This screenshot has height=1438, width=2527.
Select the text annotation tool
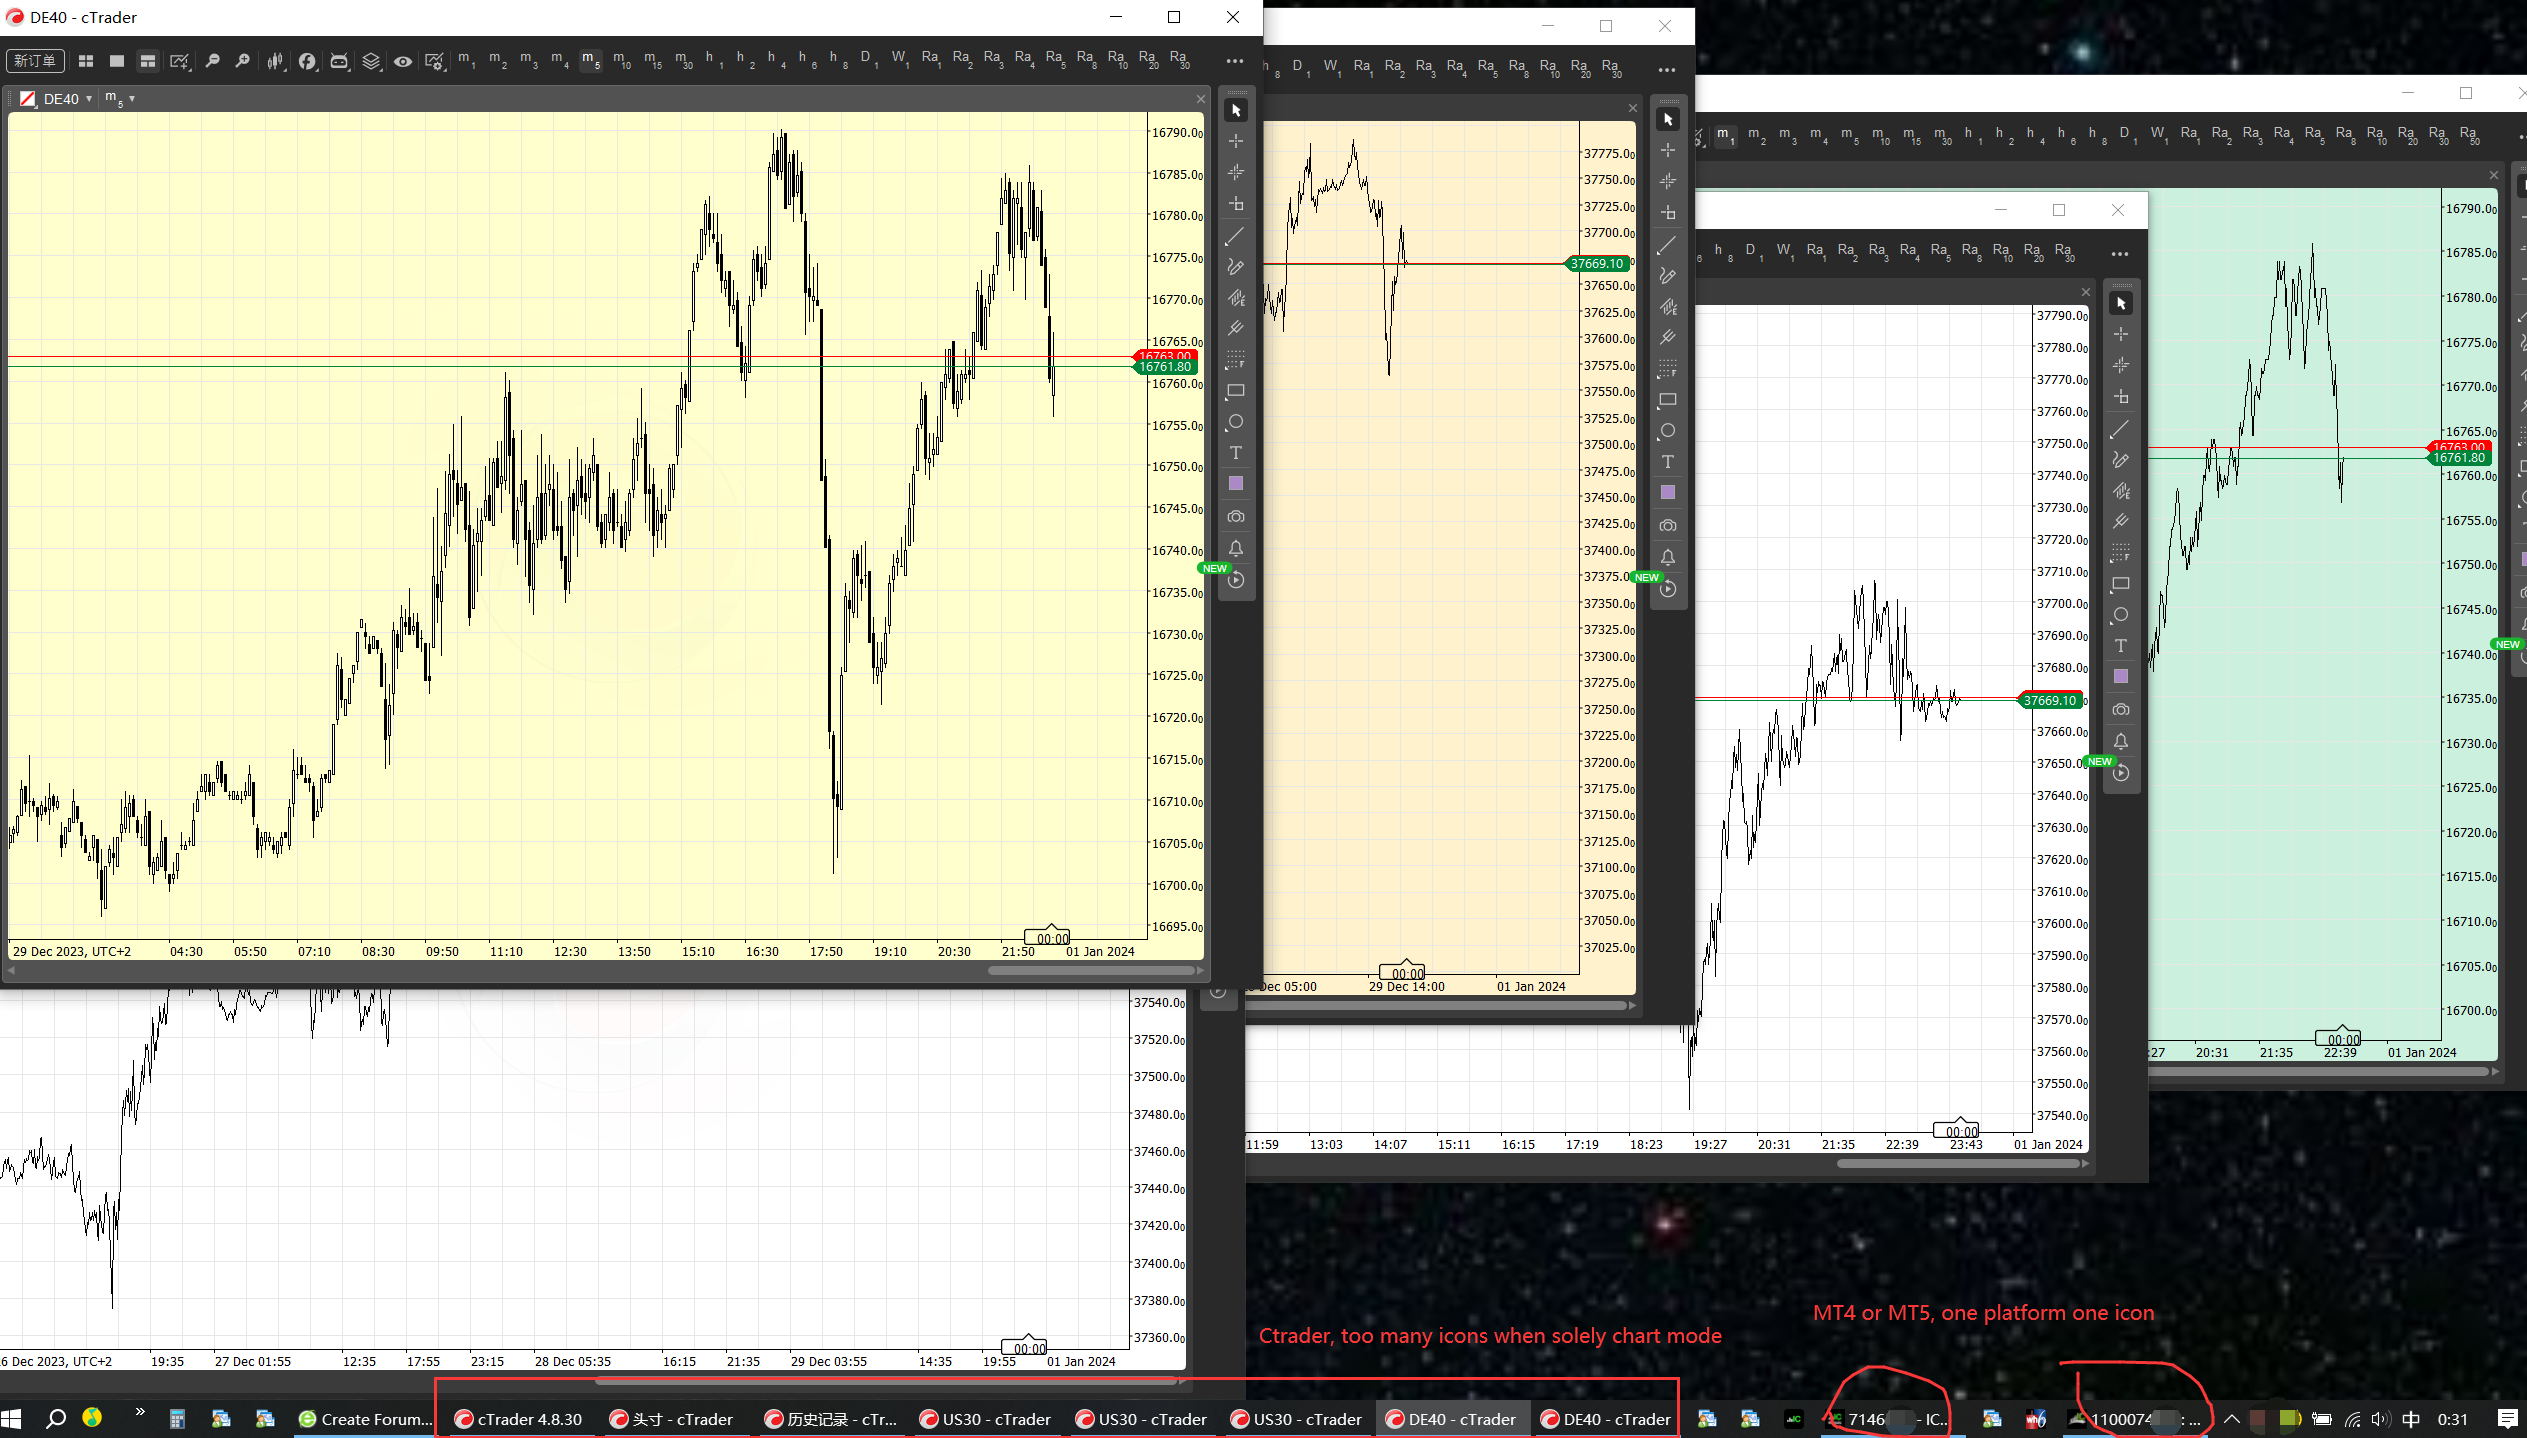[x=1236, y=453]
